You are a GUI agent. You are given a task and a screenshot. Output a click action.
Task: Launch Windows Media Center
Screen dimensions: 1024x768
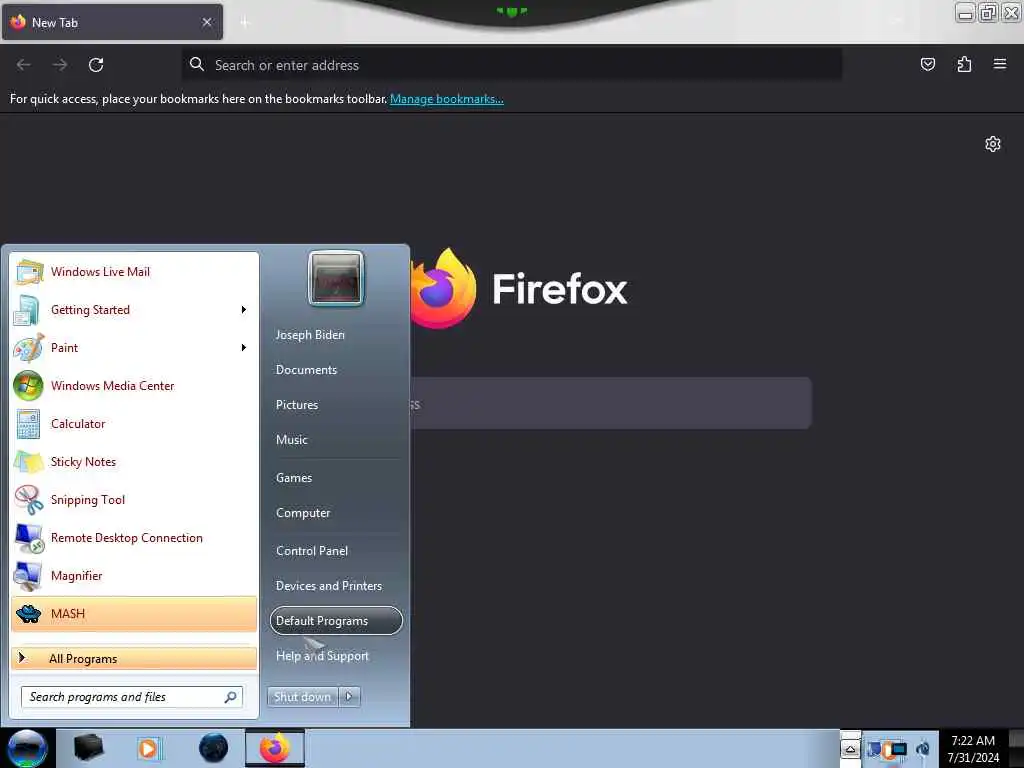(134, 385)
